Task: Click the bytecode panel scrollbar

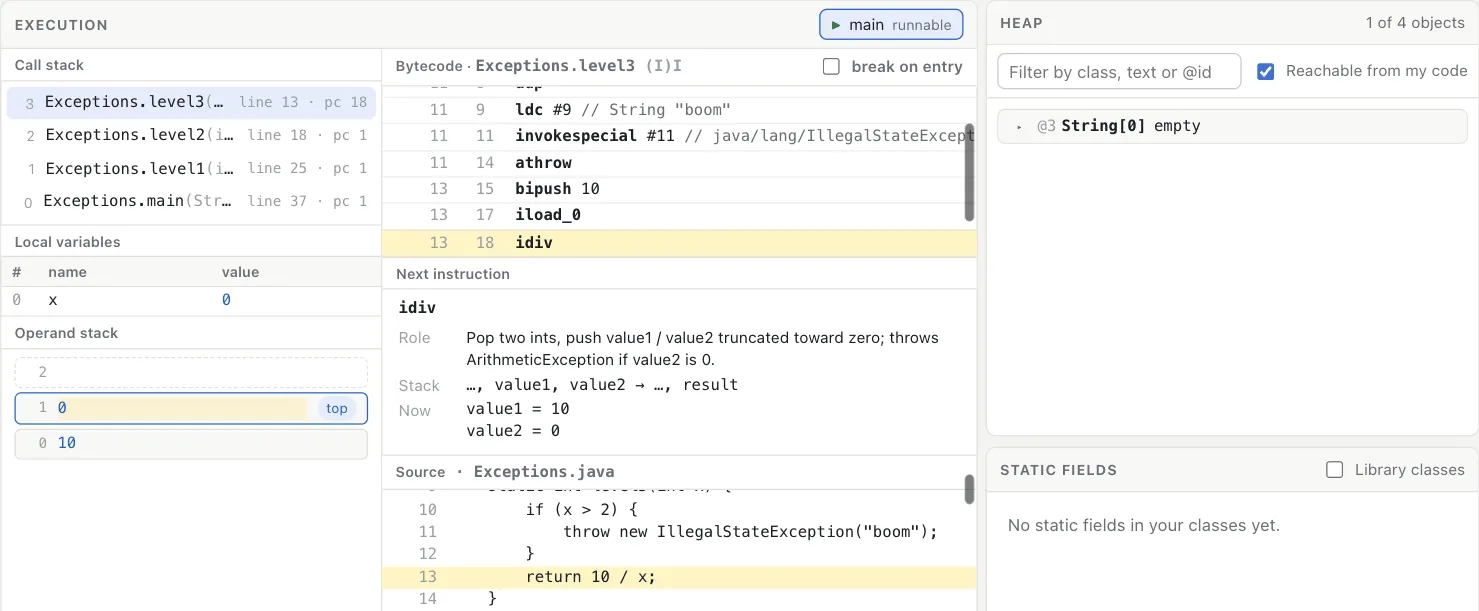Action: click(x=969, y=173)
